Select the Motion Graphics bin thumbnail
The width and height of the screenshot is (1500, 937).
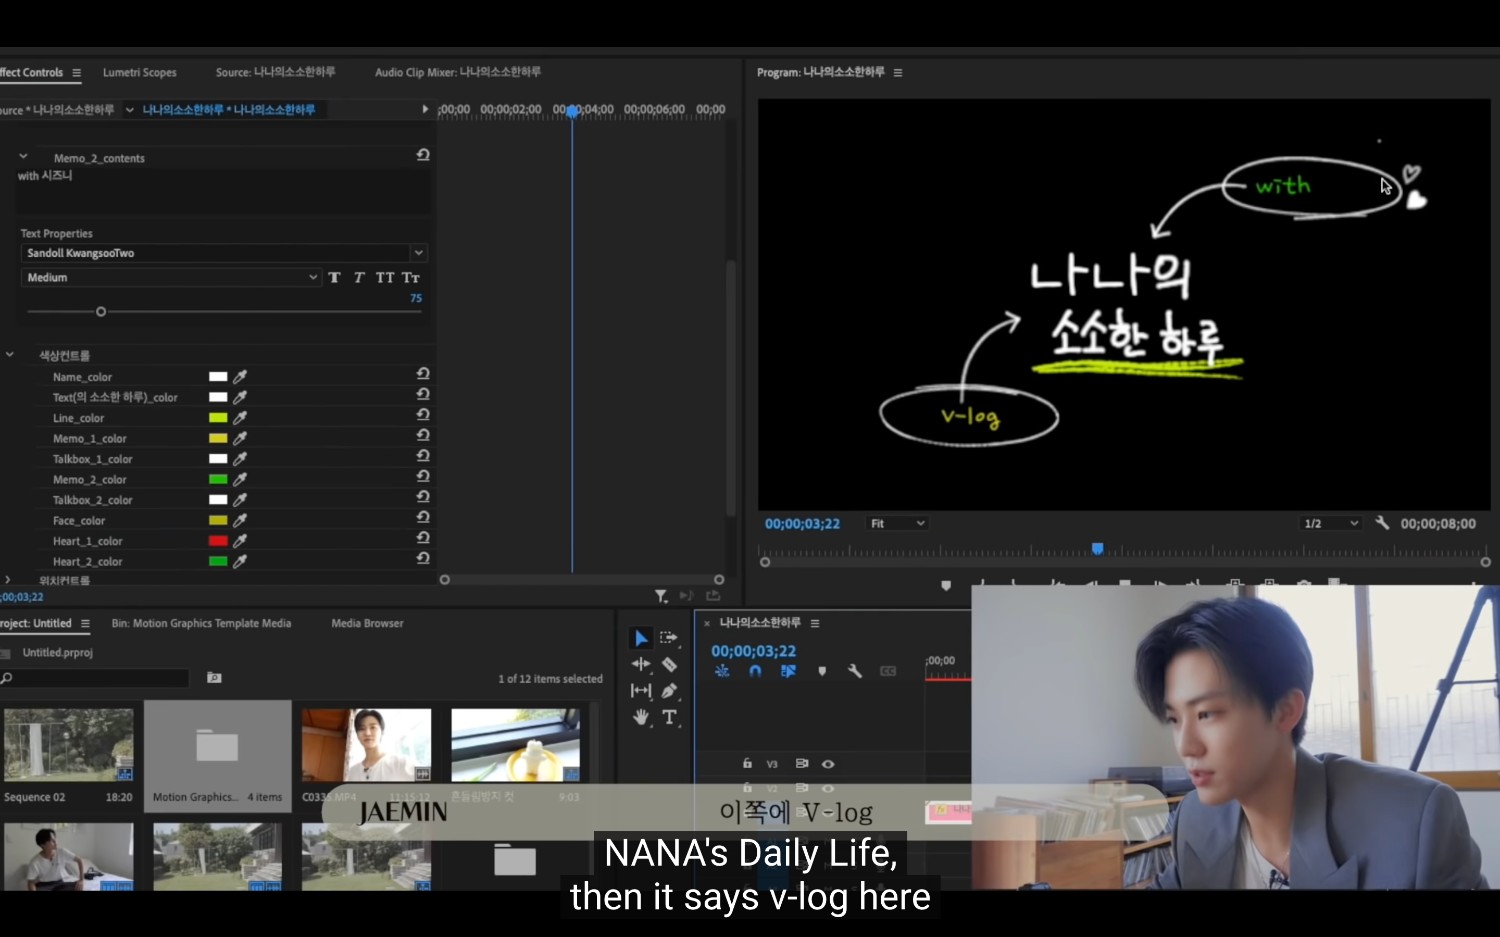[217, 745]
